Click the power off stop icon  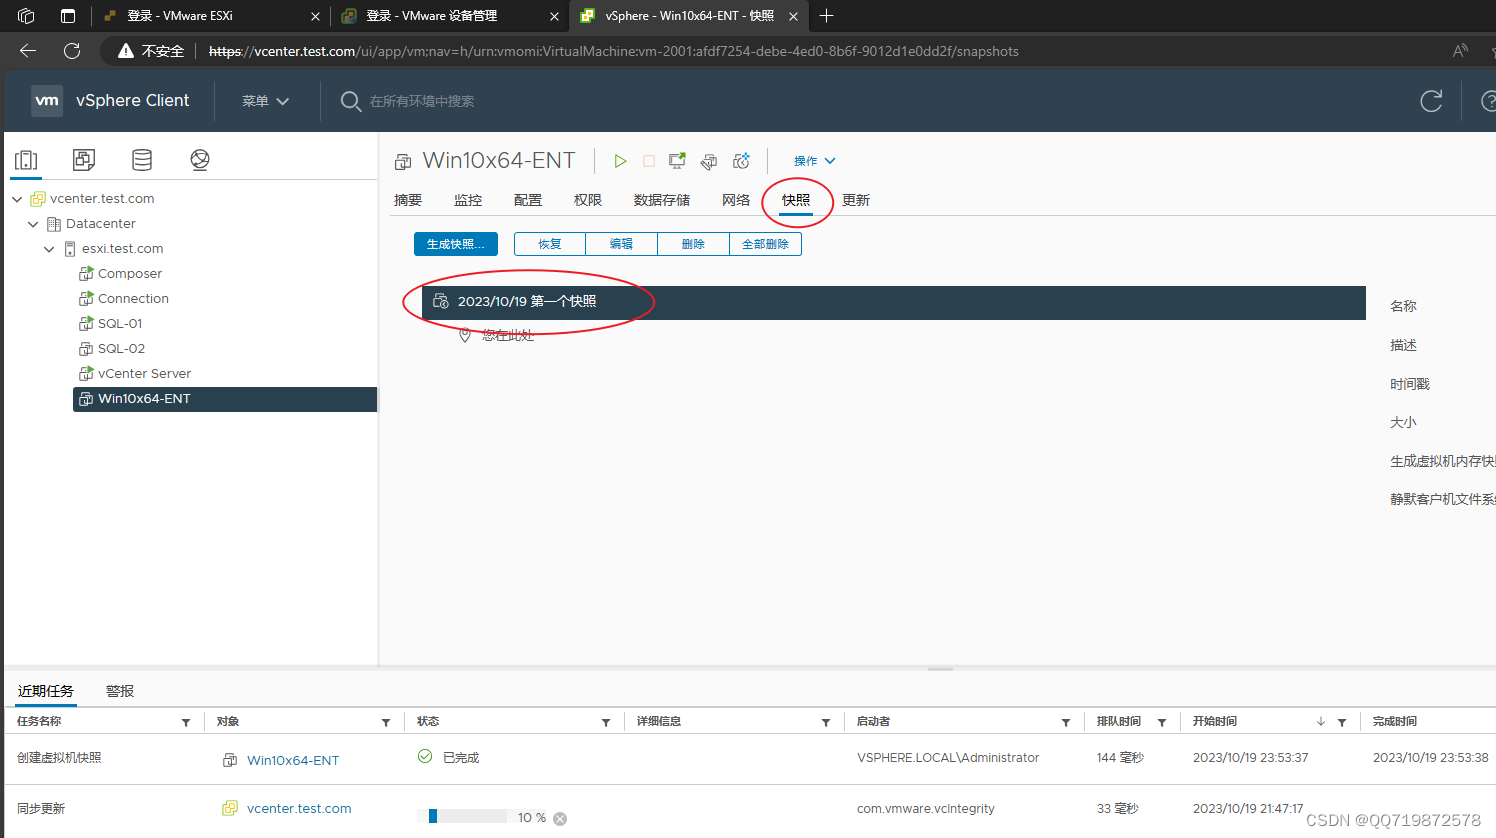[649, 161]
